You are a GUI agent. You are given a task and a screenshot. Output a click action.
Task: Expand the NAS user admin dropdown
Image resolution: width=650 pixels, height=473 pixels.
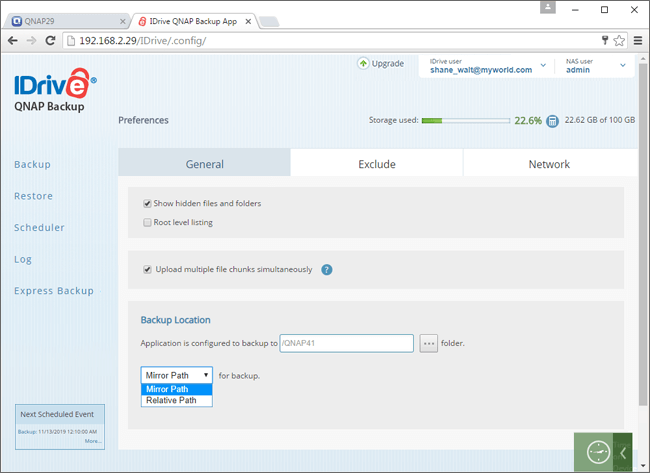point(623,66)
